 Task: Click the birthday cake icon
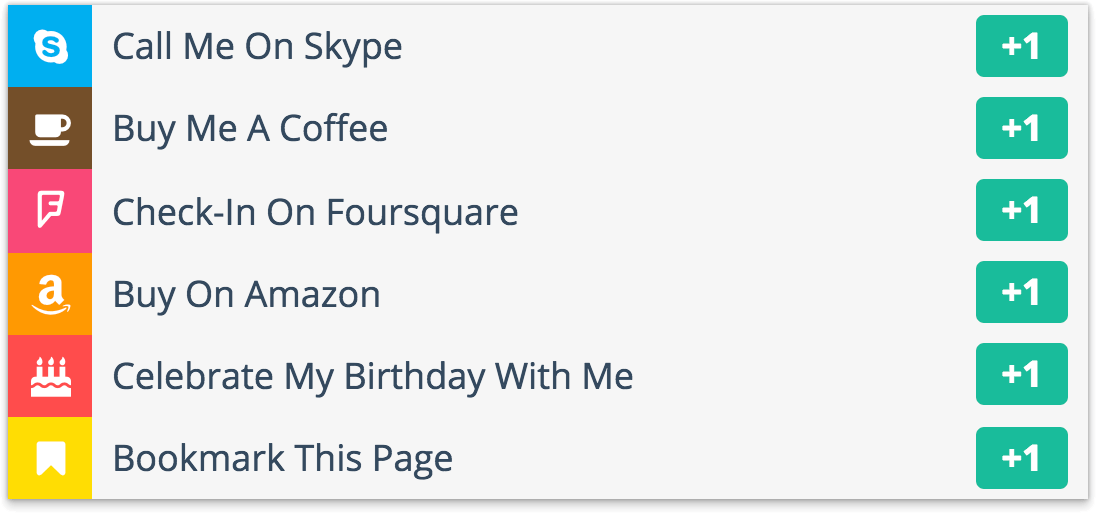[50, 376]
